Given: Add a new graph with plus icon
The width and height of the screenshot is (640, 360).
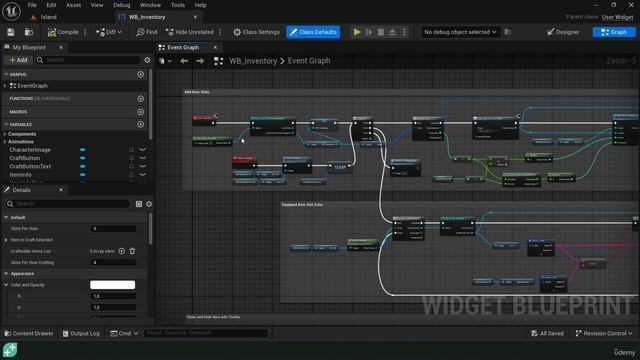Looking at the screenshot, I should coord(140,74).
